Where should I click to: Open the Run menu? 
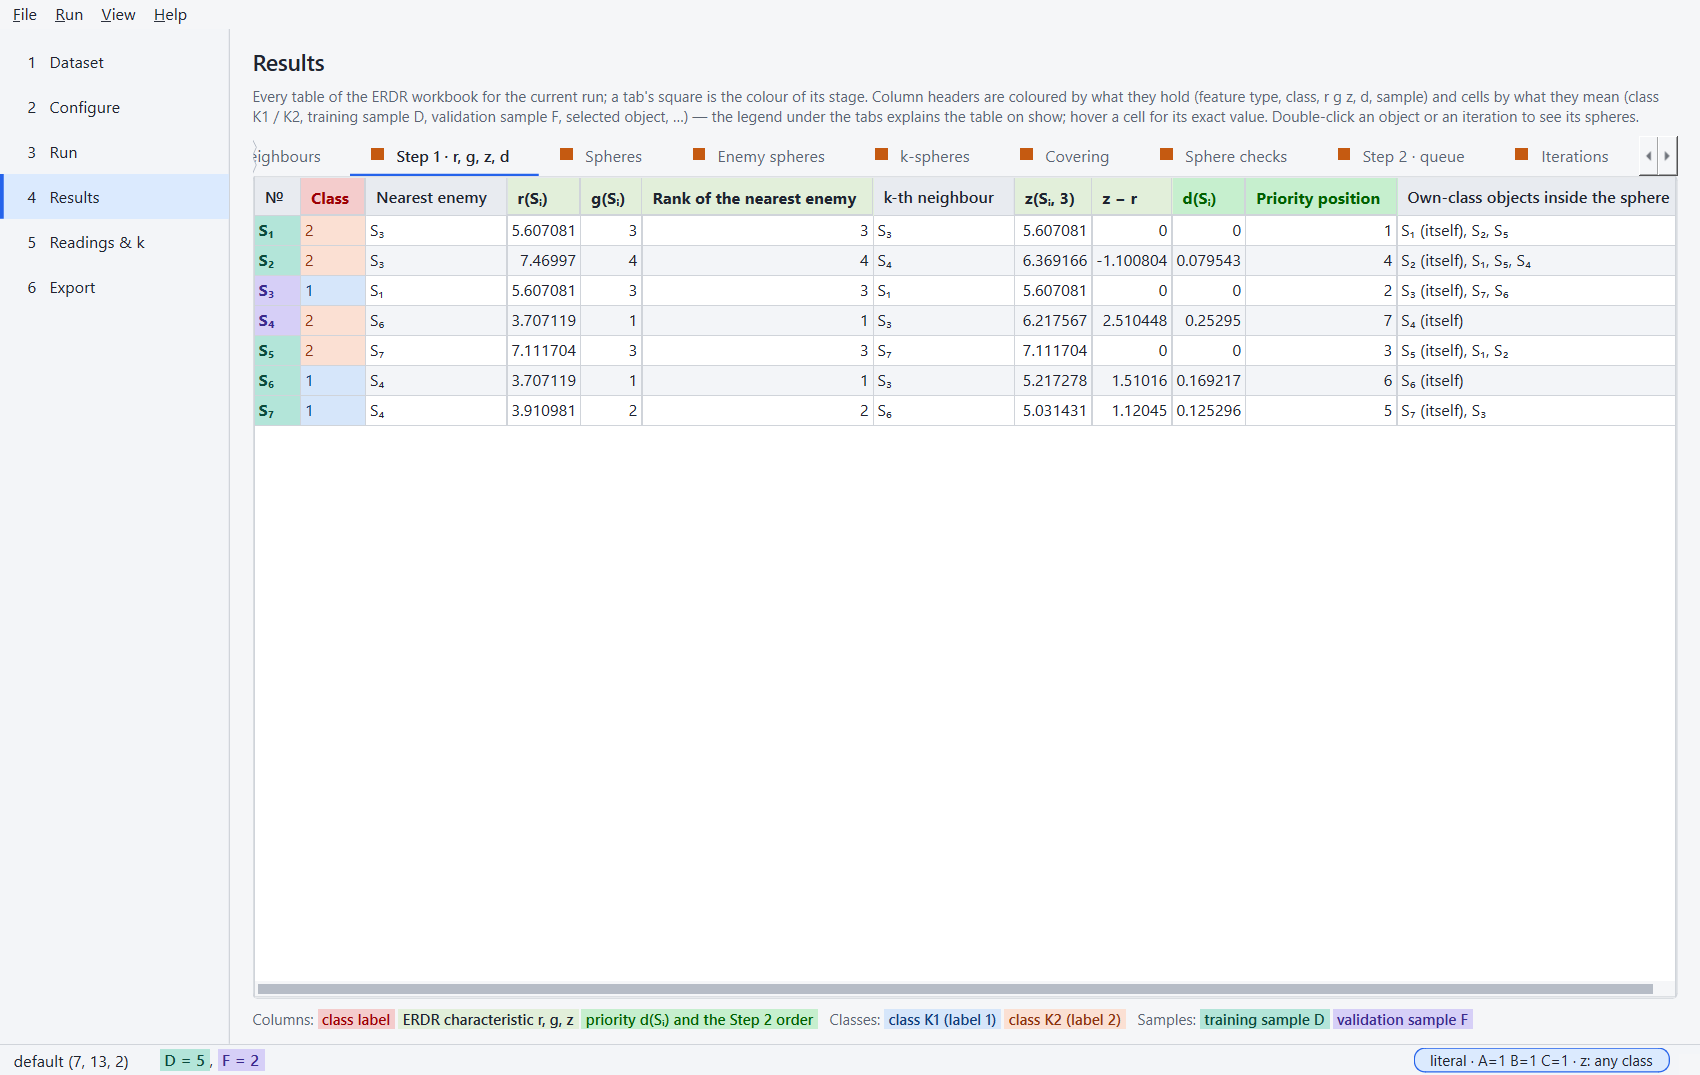(x=69, y=14)
